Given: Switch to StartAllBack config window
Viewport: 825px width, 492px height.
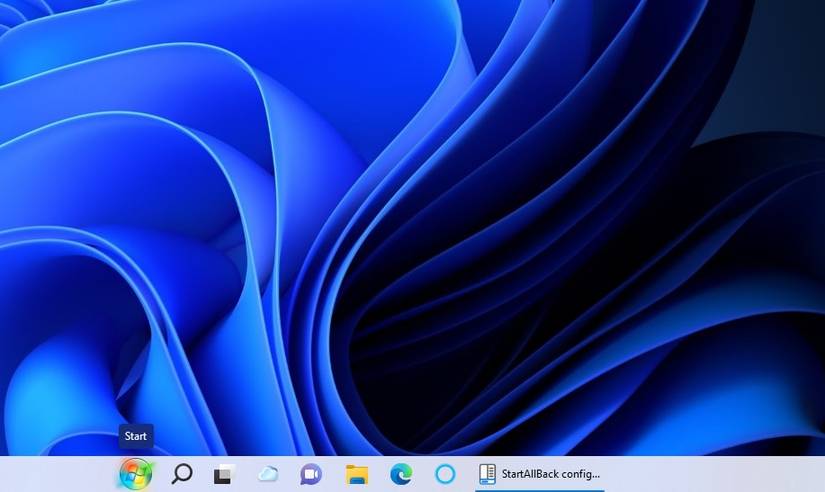Looking at the screenshot, I should (540, 474).
